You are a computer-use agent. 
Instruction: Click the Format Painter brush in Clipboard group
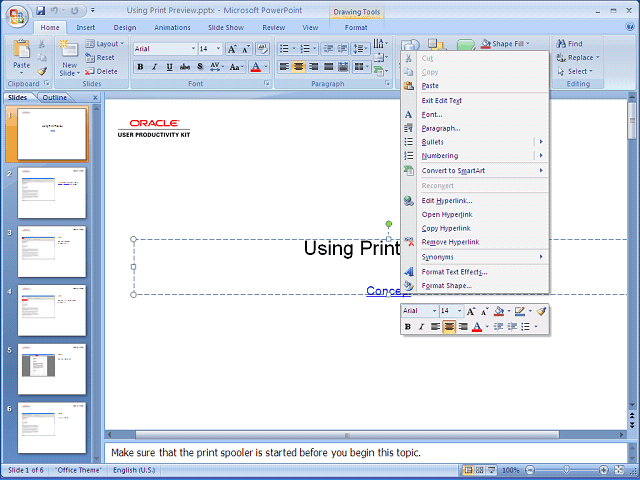tap(42, 72)
